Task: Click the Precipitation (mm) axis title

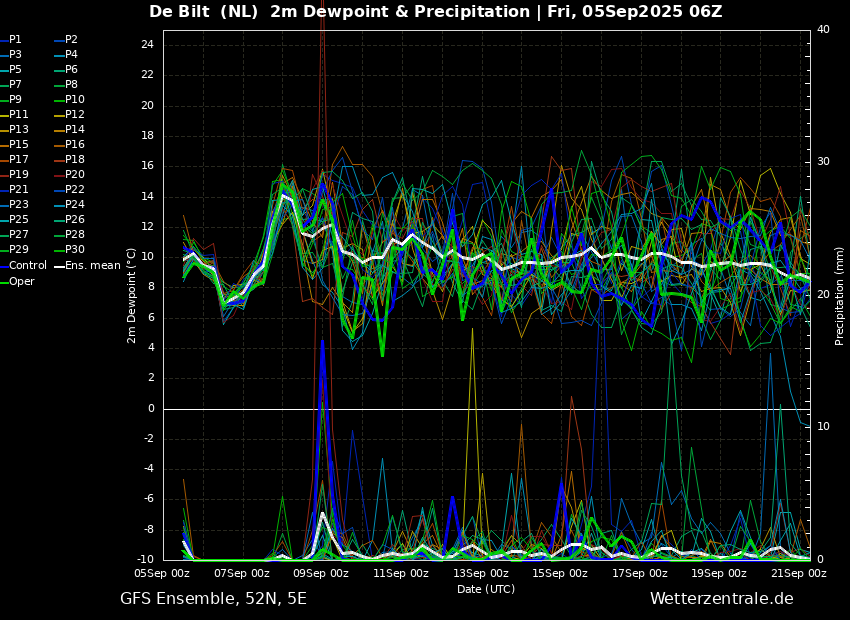Action: 839,295
